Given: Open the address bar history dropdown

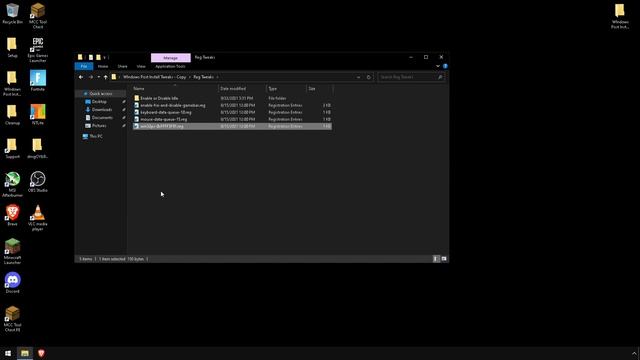Looking at the screenshot, I should click(358, 77).
